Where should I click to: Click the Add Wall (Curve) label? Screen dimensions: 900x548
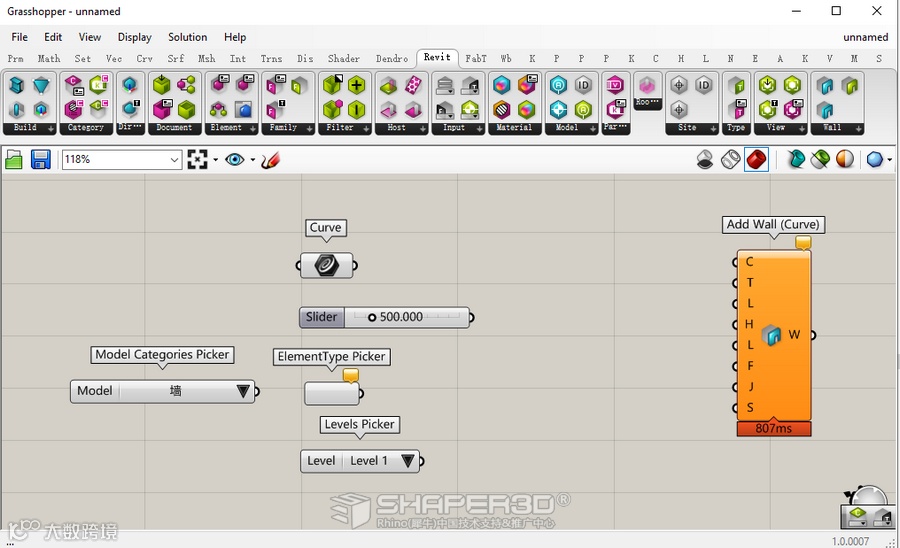point(773,224)
